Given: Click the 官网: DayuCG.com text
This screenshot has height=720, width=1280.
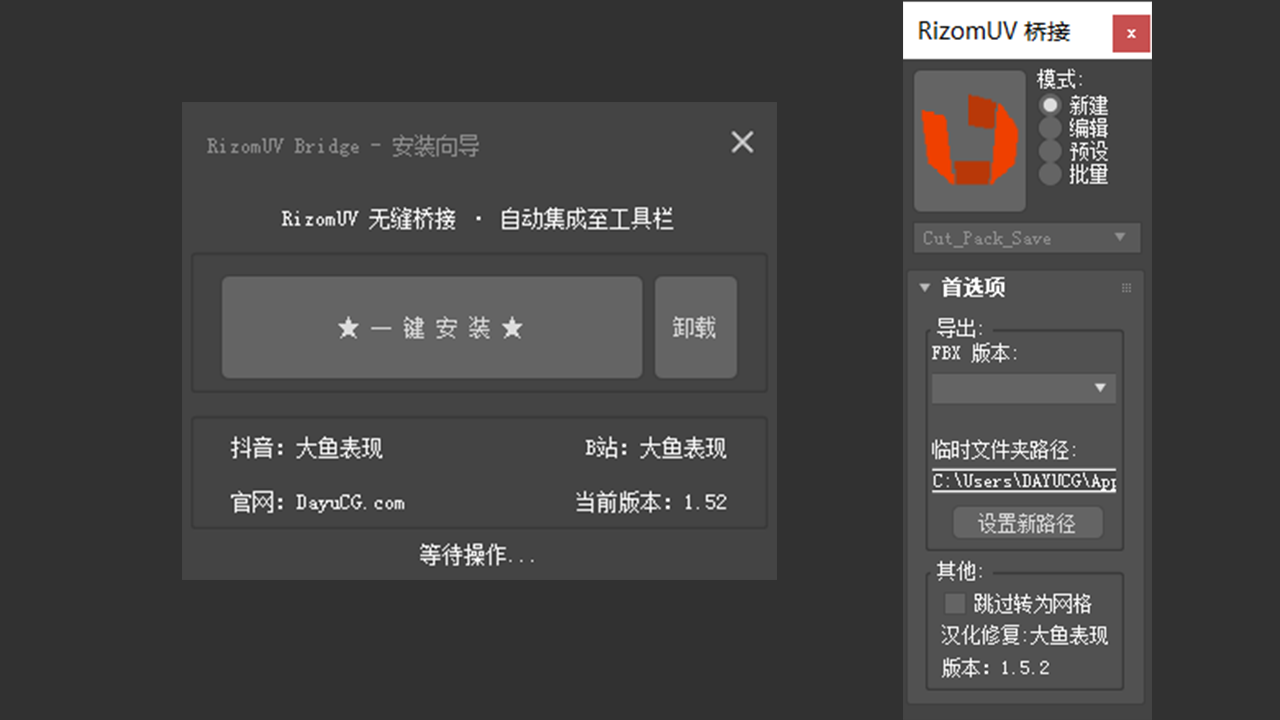Looking at the screenshot, I should coord(317,502).
